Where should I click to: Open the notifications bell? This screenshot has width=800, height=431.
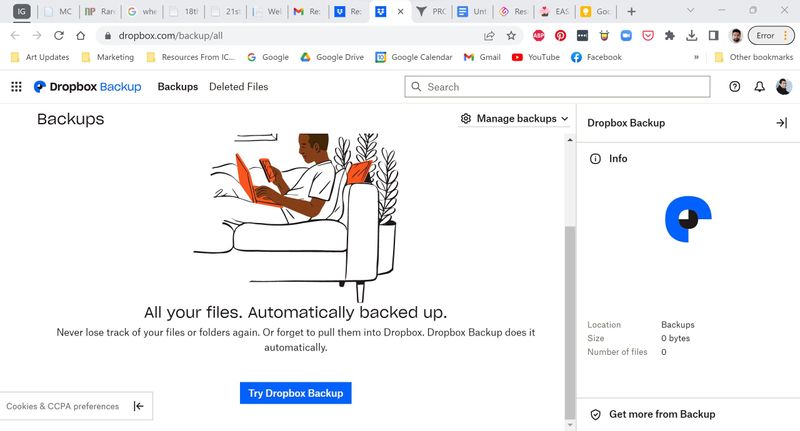(759, 87)
